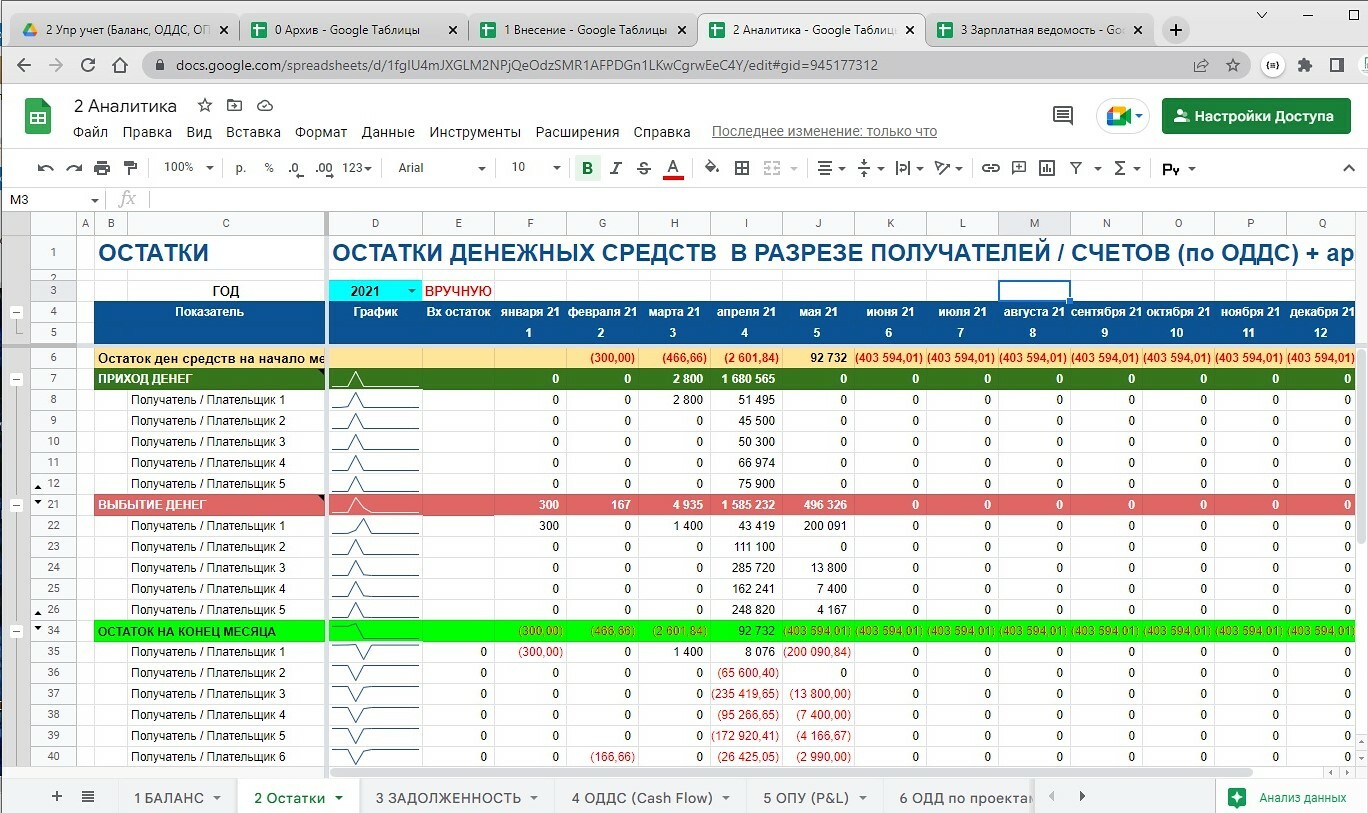The width and height of the screenshot is (1368, 813).
Task: Undo the last action in toolbar
Action: (x=46, y=168)
